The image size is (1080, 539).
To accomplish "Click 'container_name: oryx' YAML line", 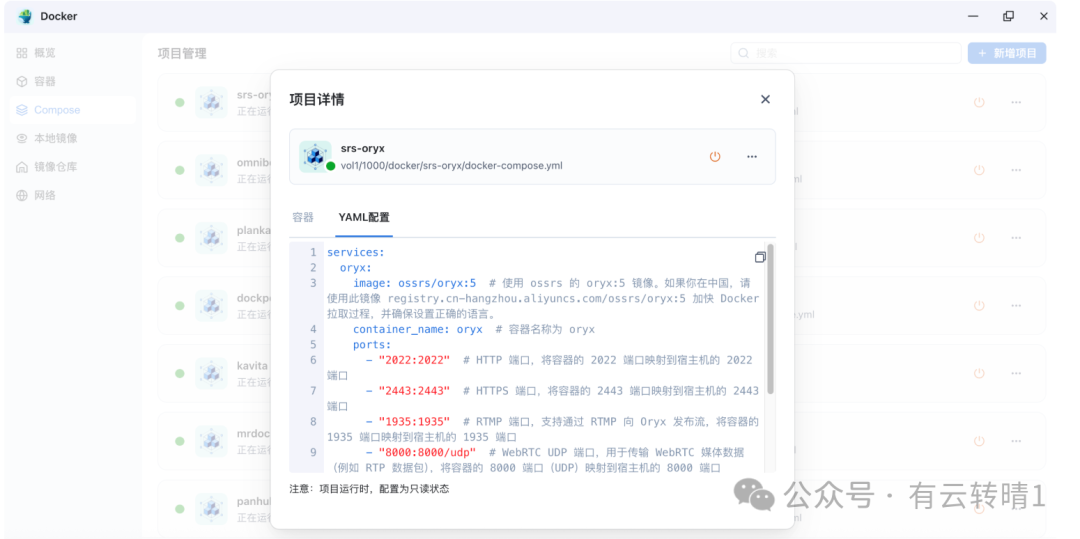I will [x=417, y=329].
